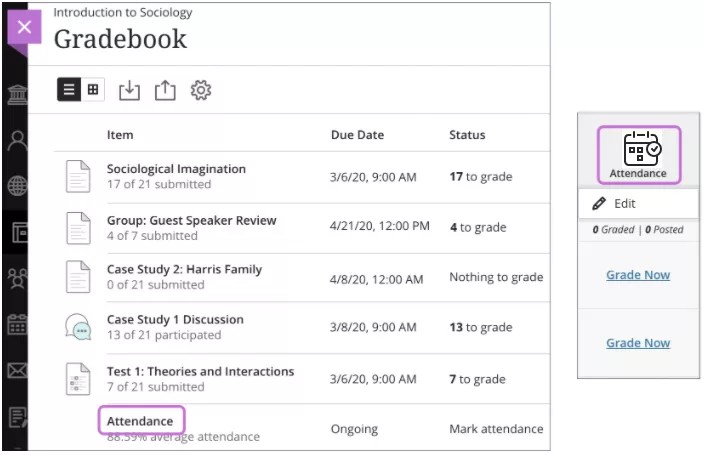Click the Case Study 1 Discussion icon

tap(78, 327)
